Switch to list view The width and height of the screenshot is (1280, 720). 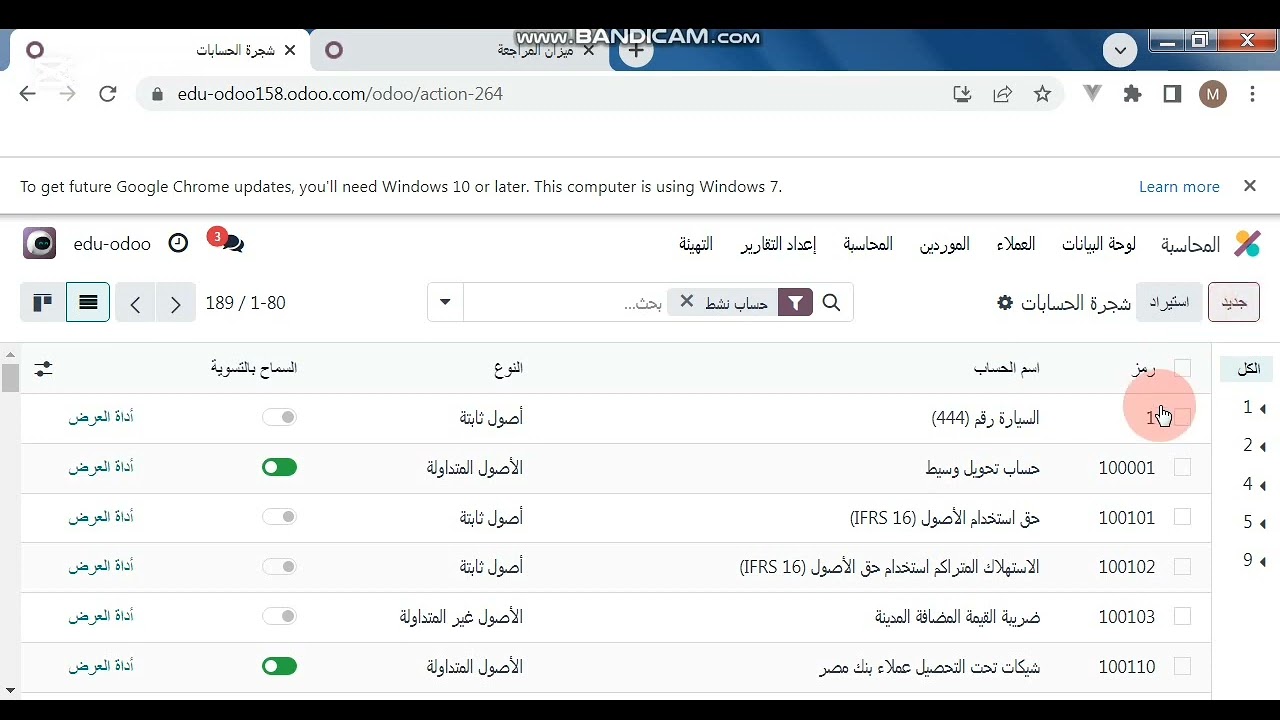(88, 302)
